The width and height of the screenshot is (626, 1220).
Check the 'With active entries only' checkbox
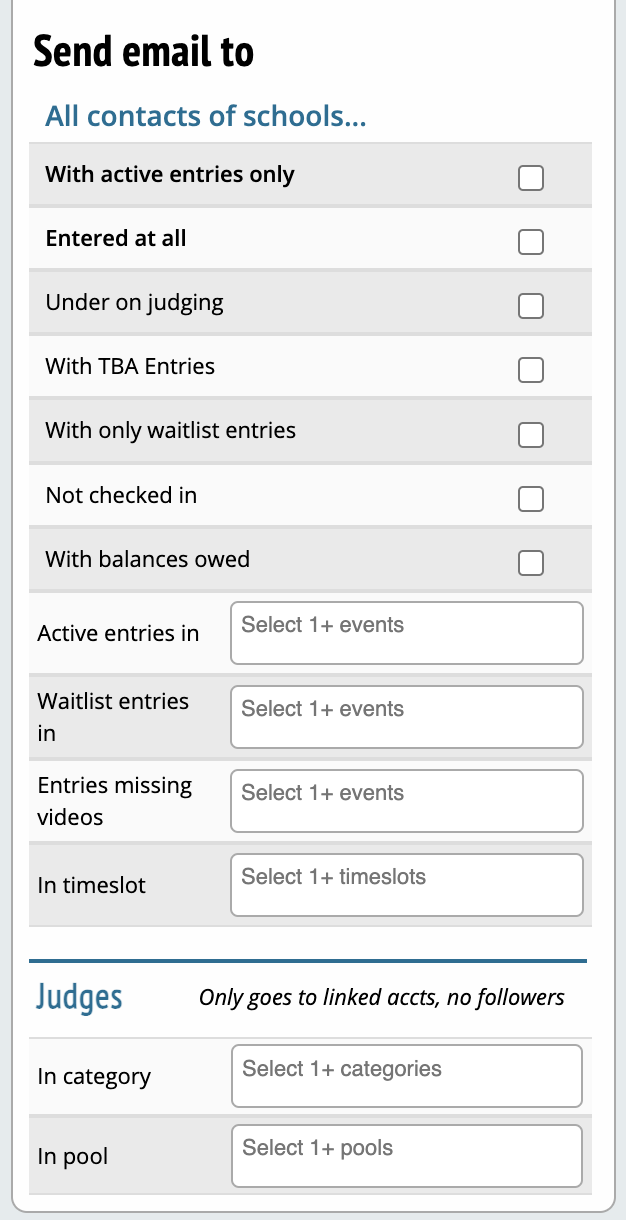pyautogui.click(x=531, y=178)
